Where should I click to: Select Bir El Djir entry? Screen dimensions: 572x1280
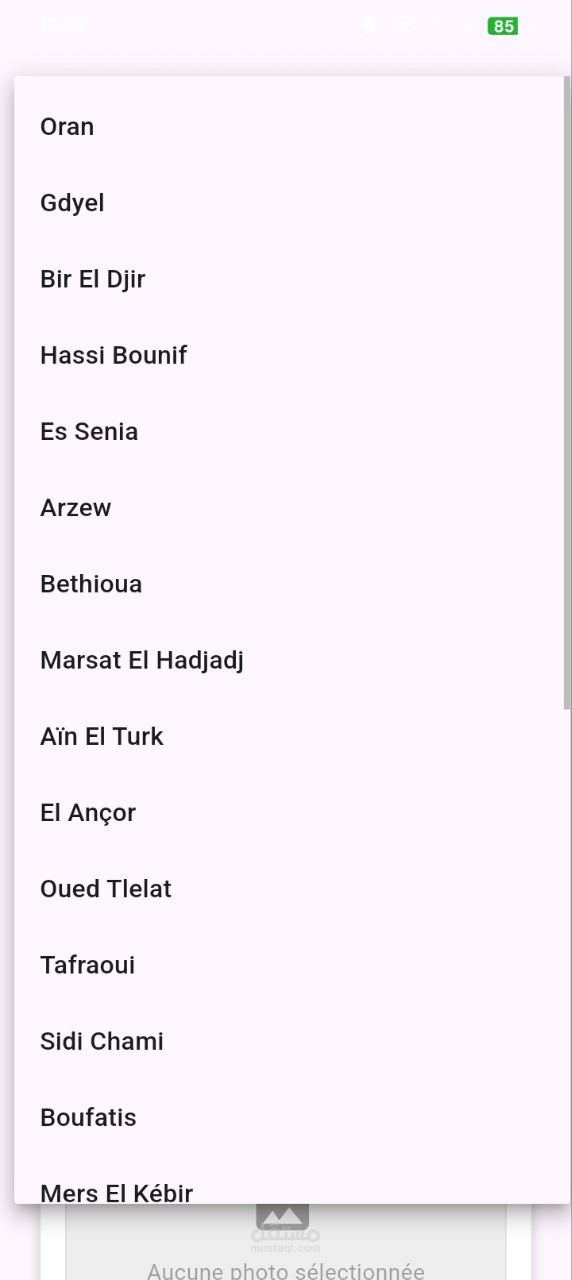tap(291, 279)
